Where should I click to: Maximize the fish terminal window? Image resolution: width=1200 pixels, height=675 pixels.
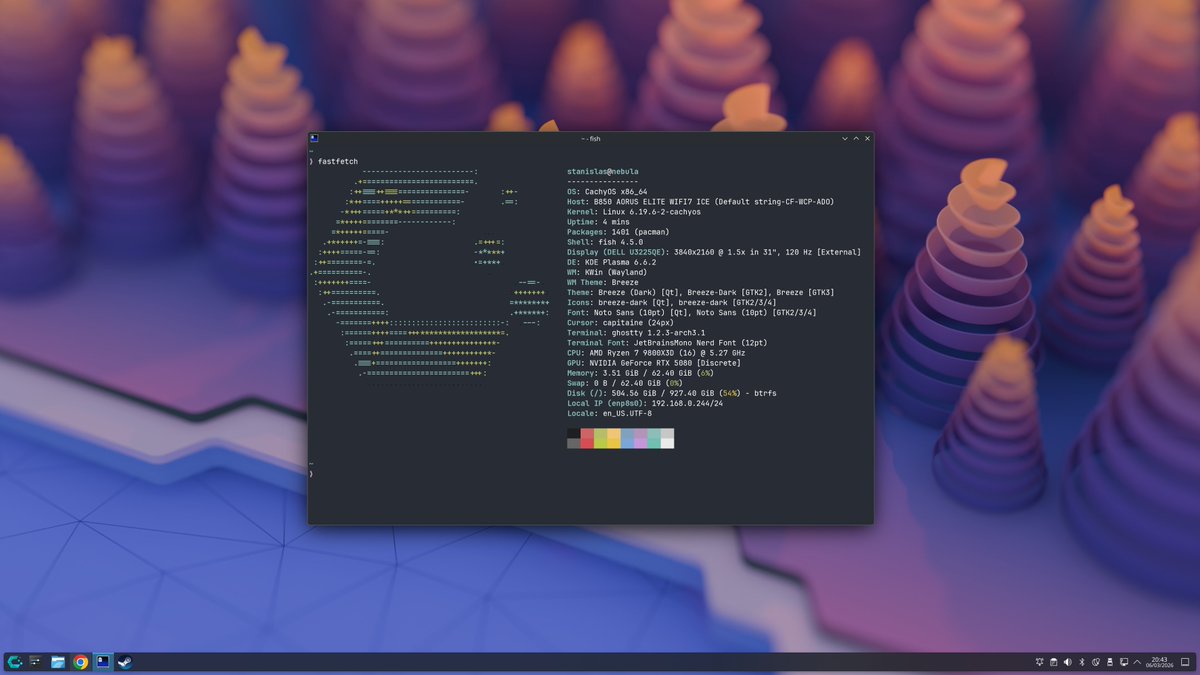[x=856, y=138]
